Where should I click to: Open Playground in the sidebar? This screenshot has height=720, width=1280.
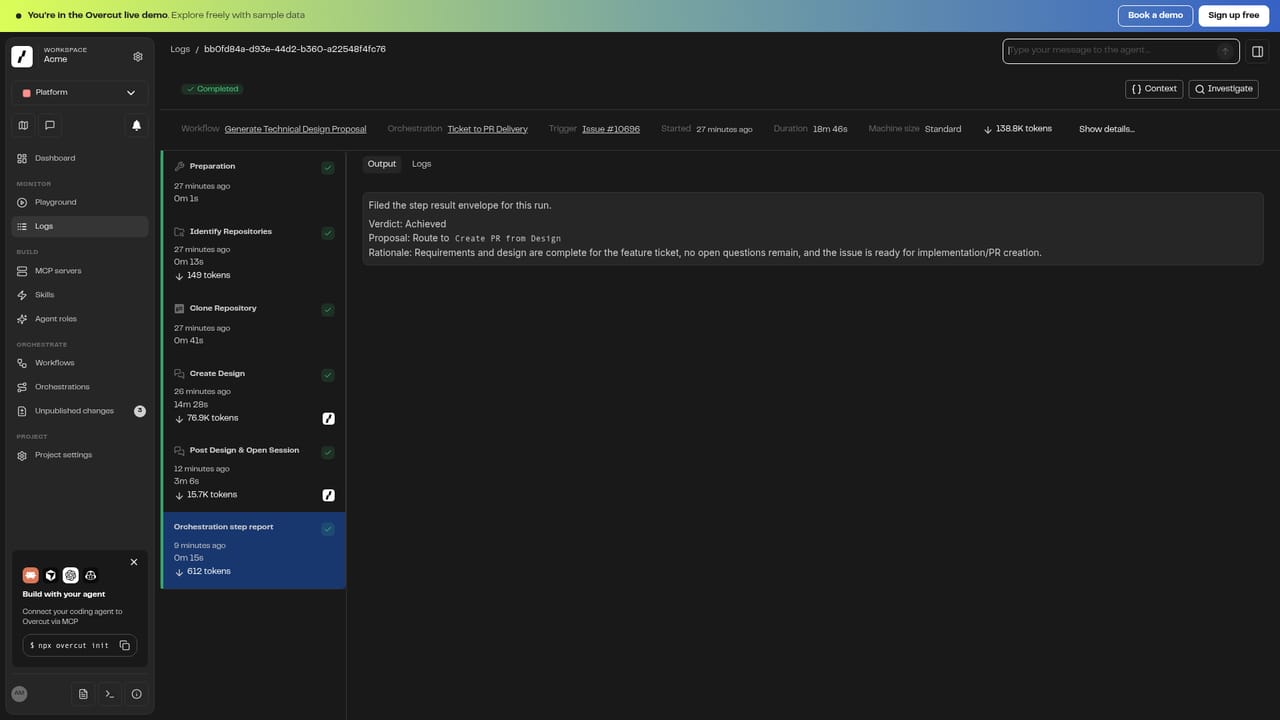(80, 202)
